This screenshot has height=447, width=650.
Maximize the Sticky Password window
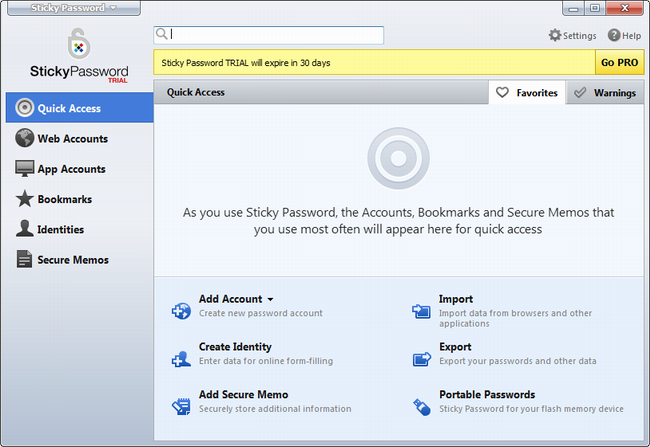595,8
